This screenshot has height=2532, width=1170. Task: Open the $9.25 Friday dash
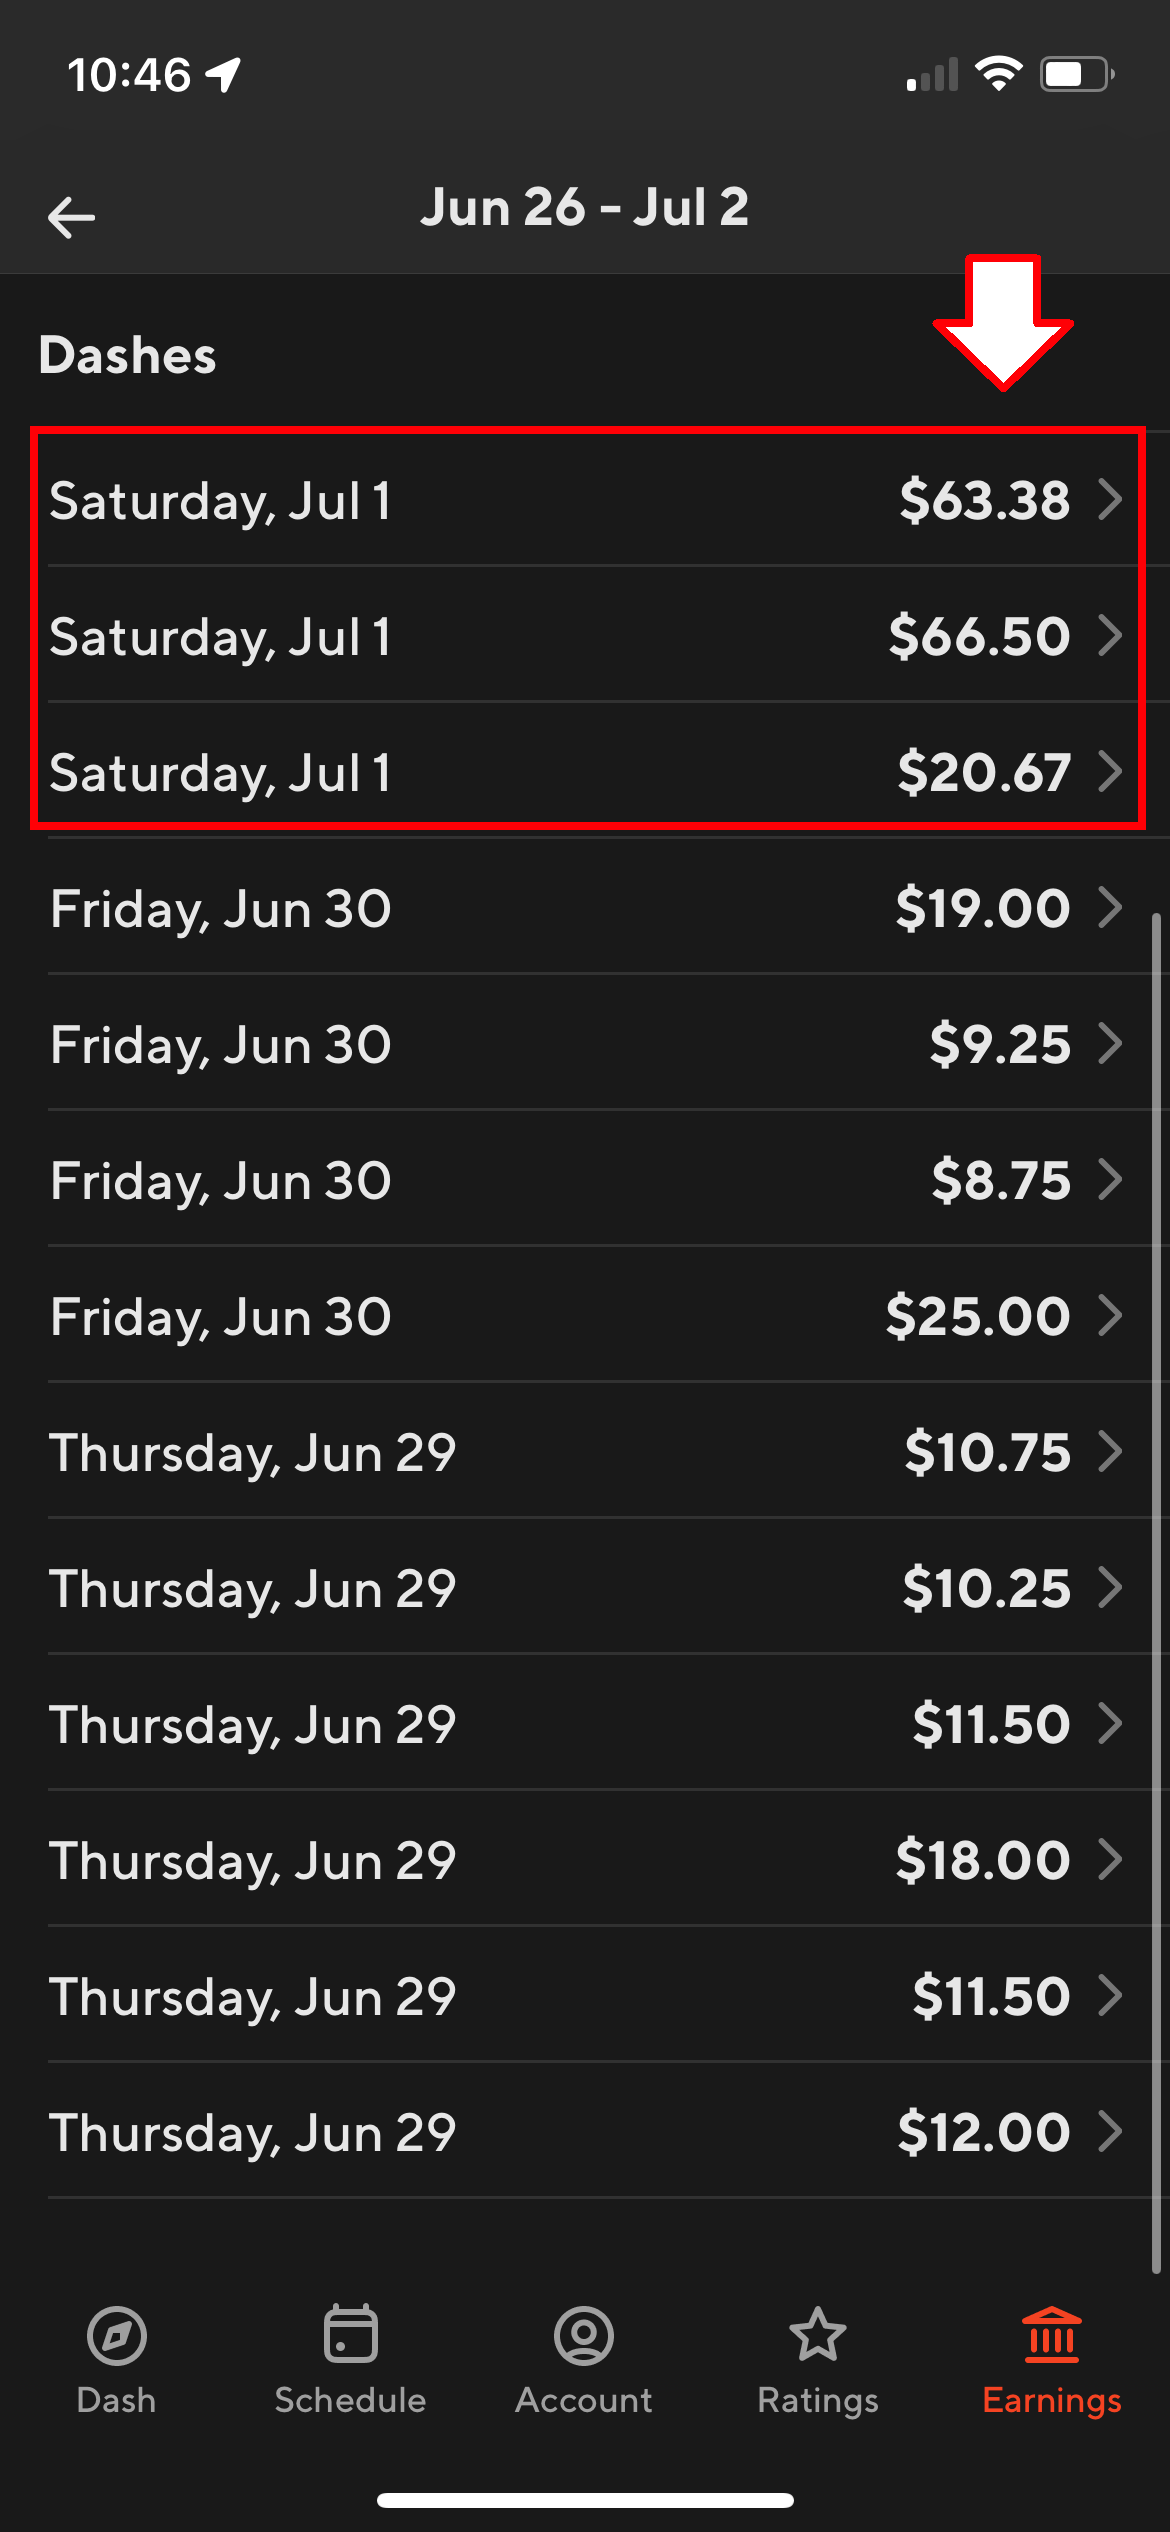(x=585, y=1044)
